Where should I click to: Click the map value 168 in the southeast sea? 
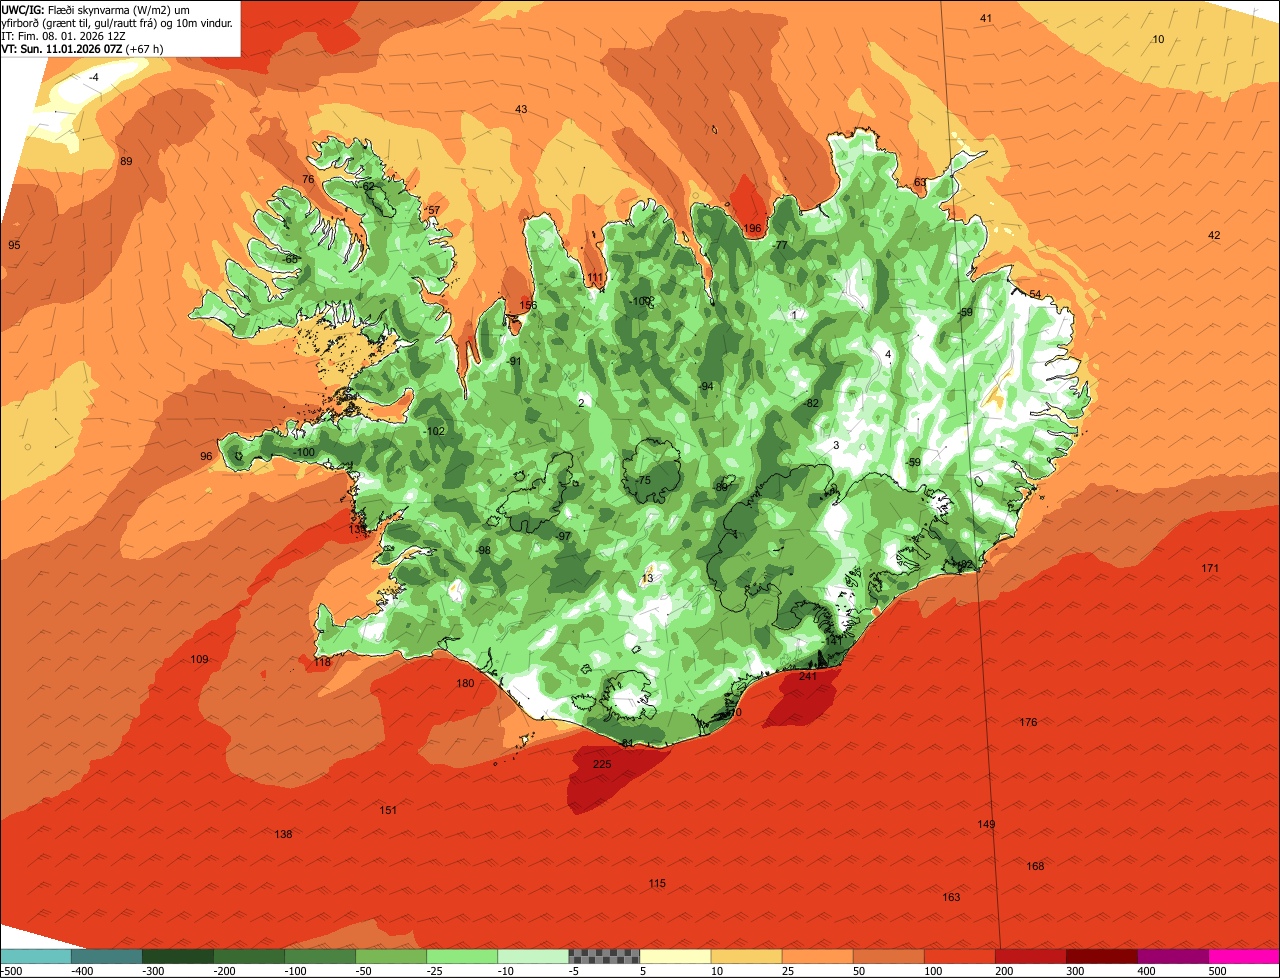point(1035,866)
